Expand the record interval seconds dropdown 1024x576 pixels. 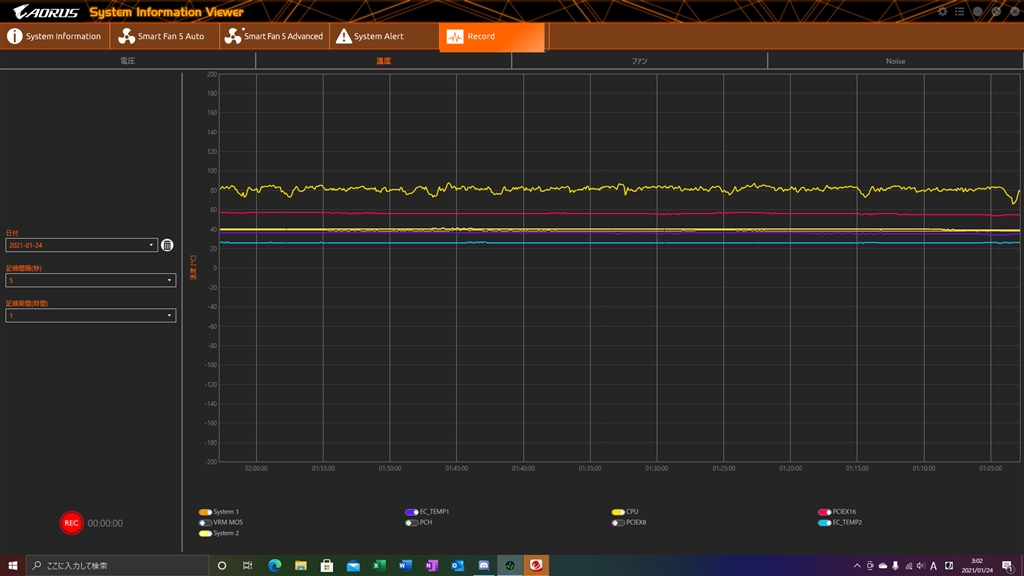tap(91, 280)
